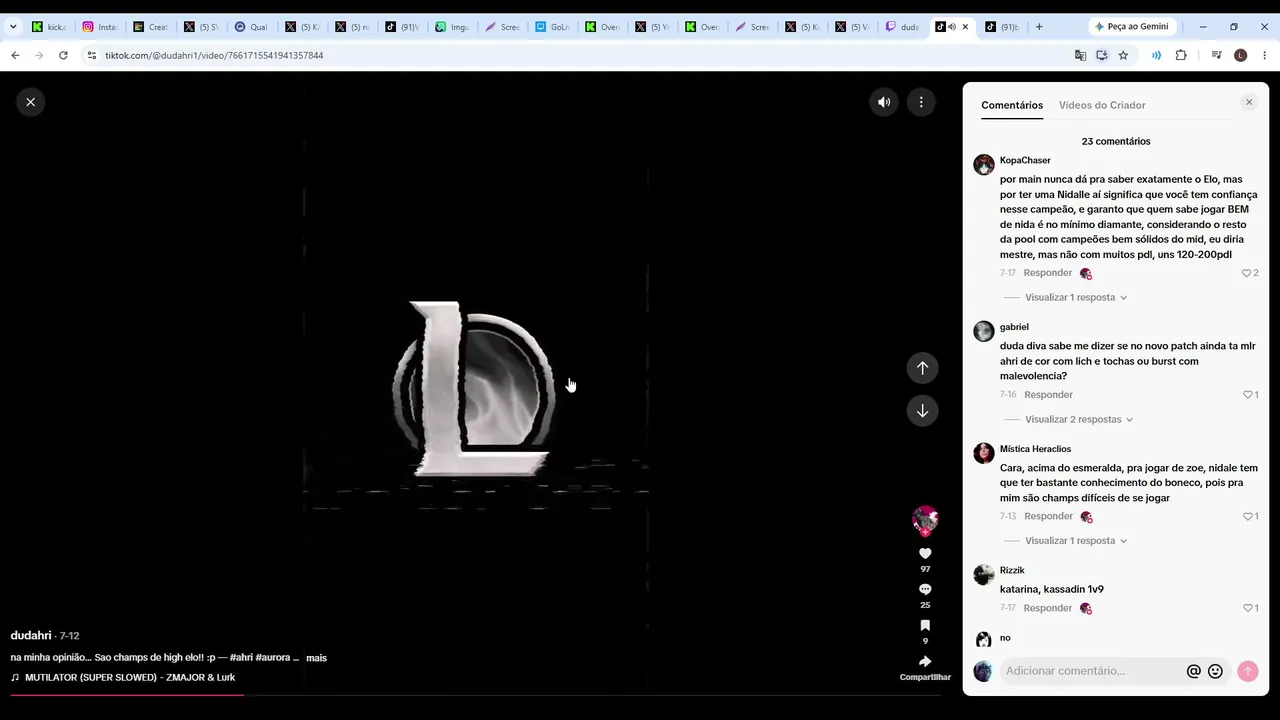
Task: Switch to the Instagram browser tab
Action: point(99,27)
